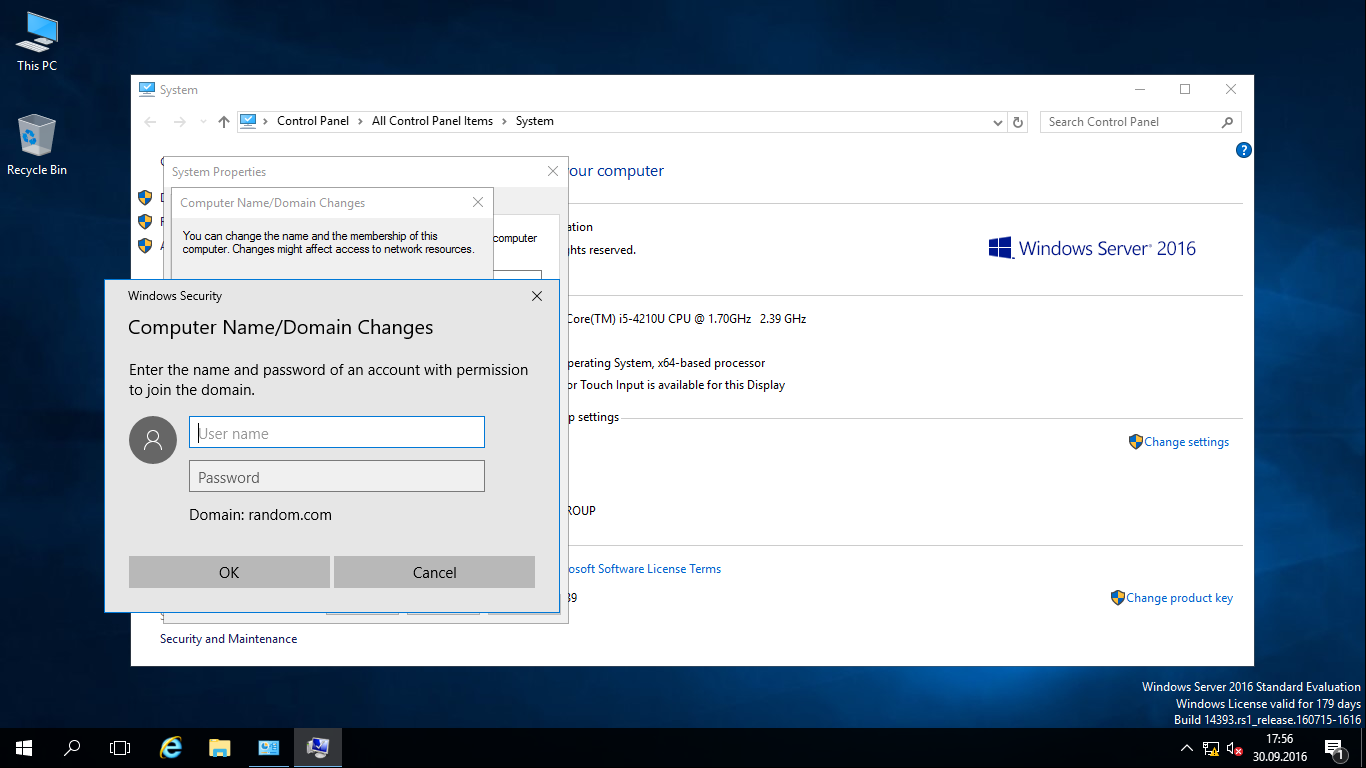
Task: Click in the User name field
Action: point(337,432)
